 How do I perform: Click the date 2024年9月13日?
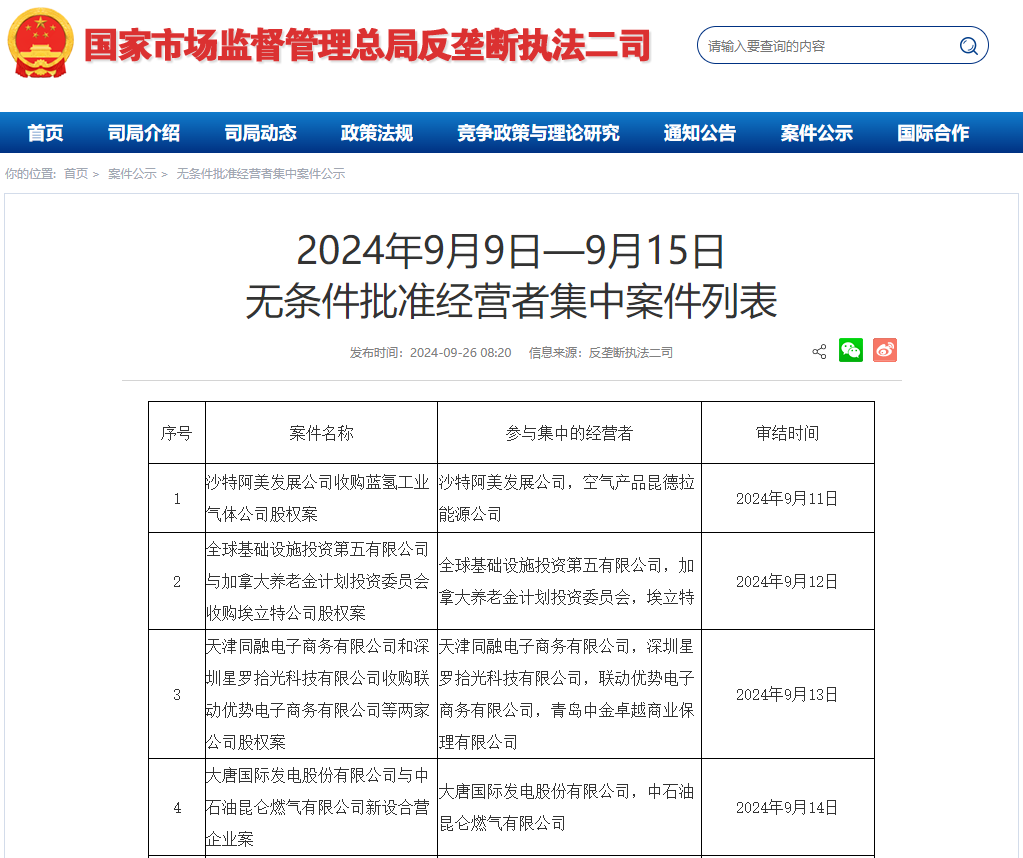[787, 695]
